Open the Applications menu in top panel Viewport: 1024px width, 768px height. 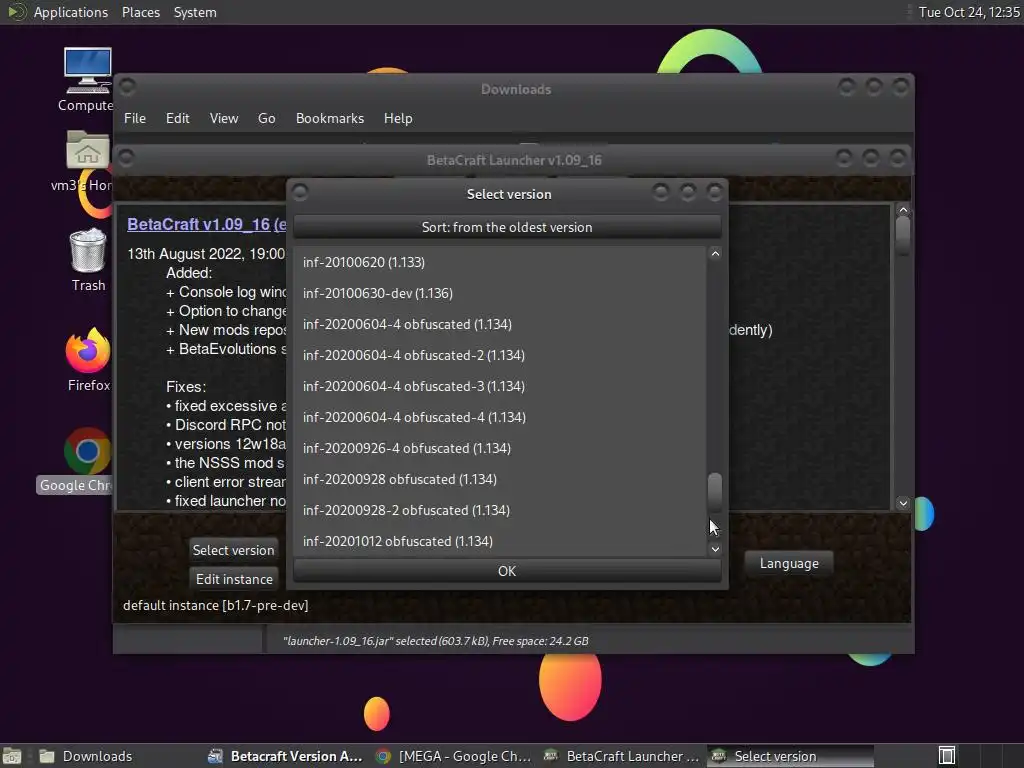[x=71, y=12]
